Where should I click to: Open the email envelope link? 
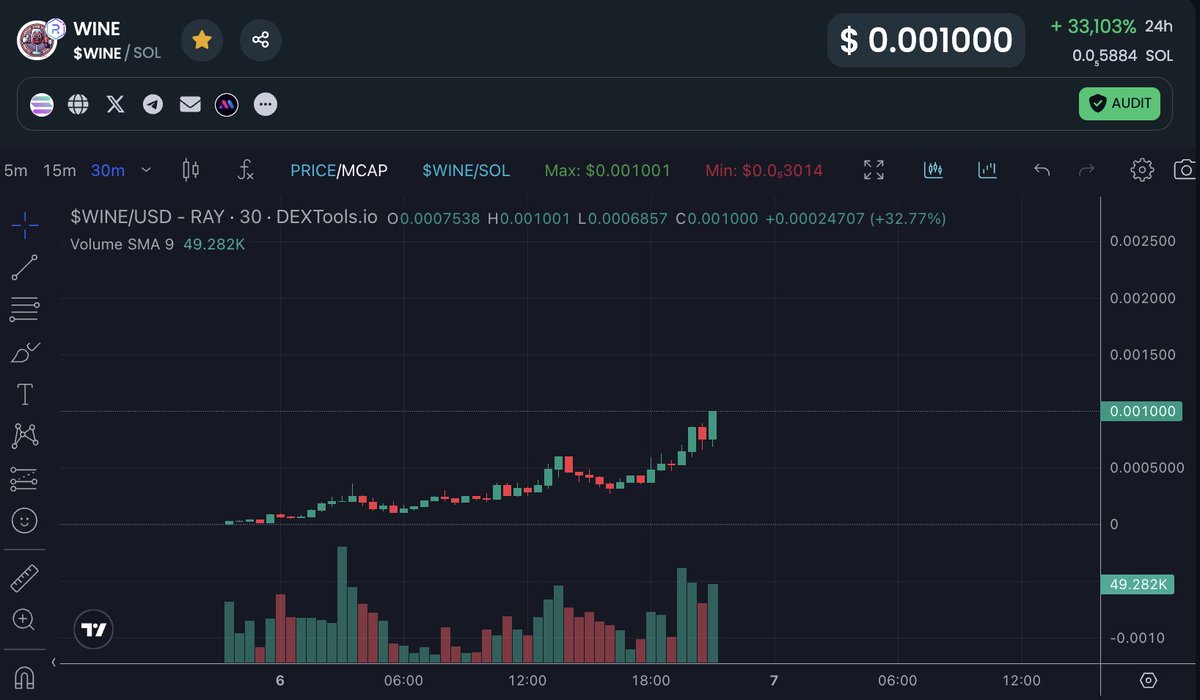coord(190,104)
